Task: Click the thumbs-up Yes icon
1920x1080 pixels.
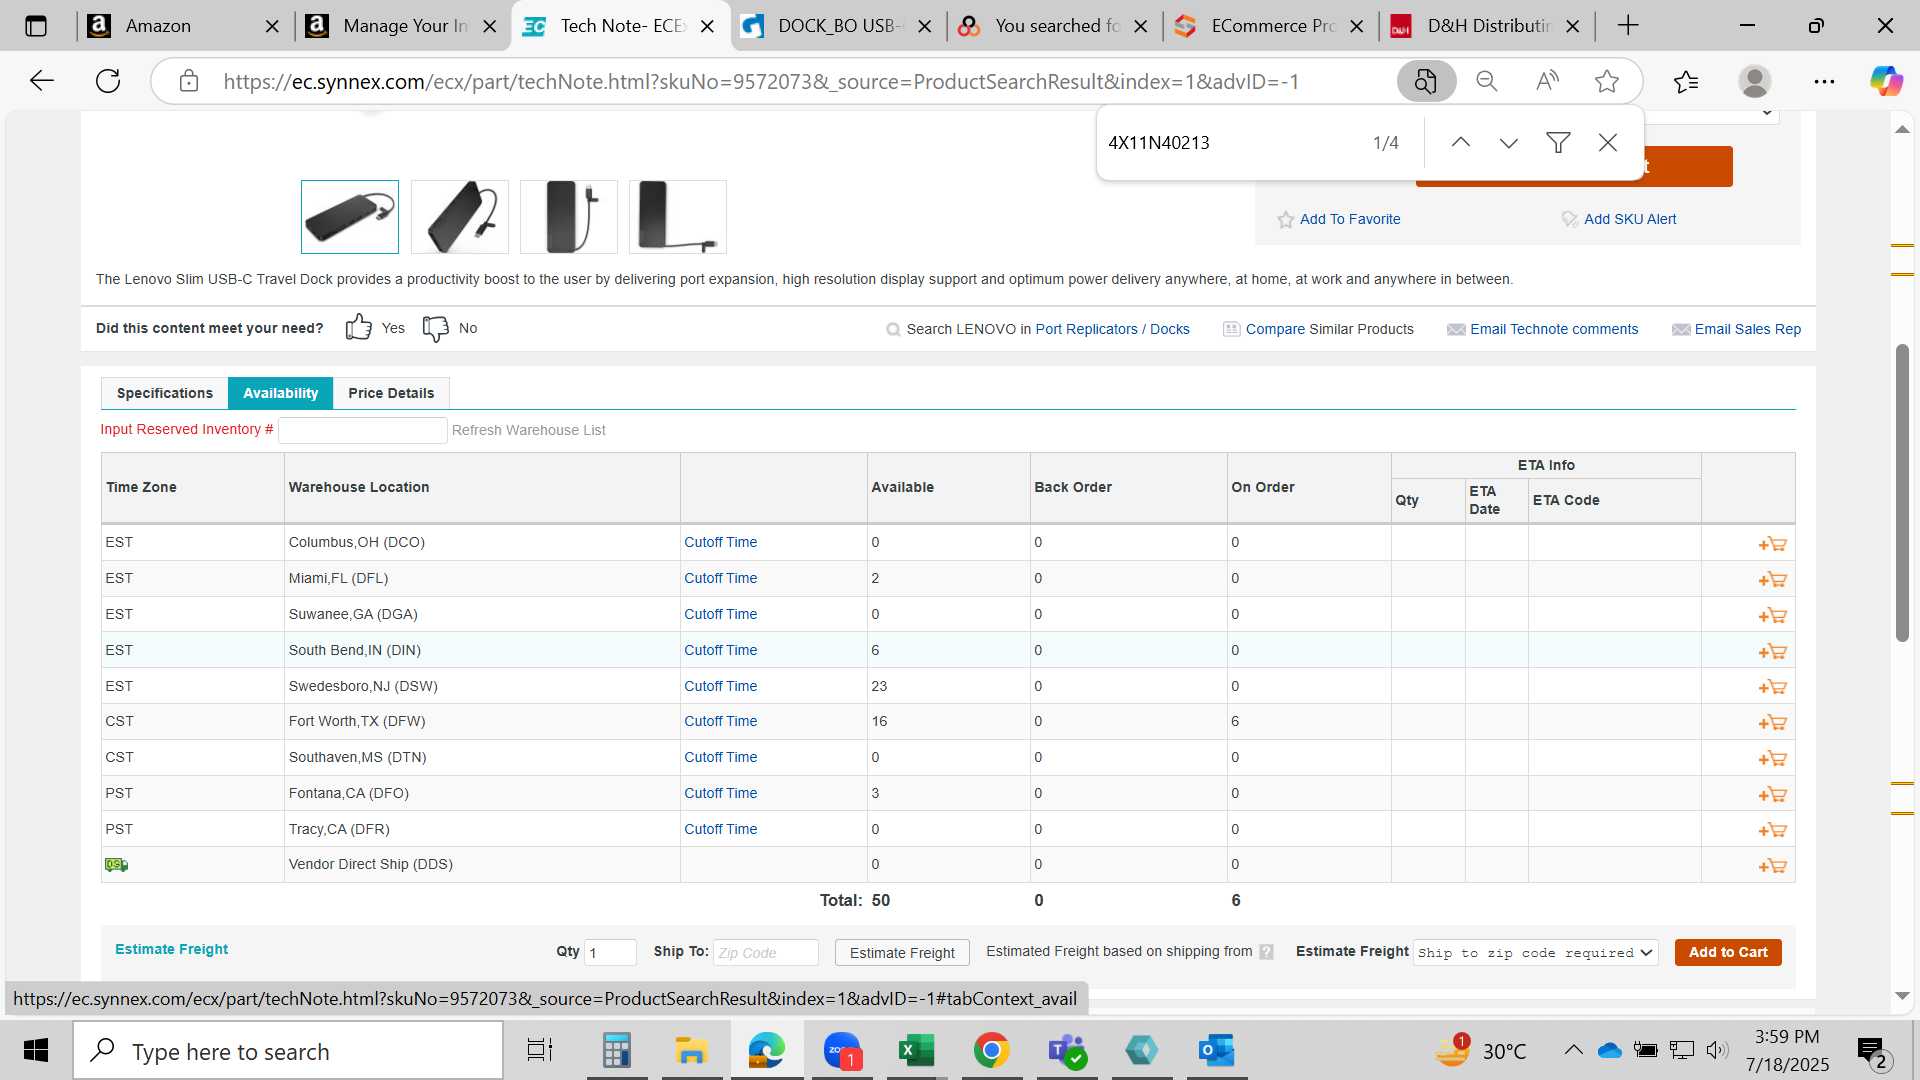Action: tap(358, 327)
